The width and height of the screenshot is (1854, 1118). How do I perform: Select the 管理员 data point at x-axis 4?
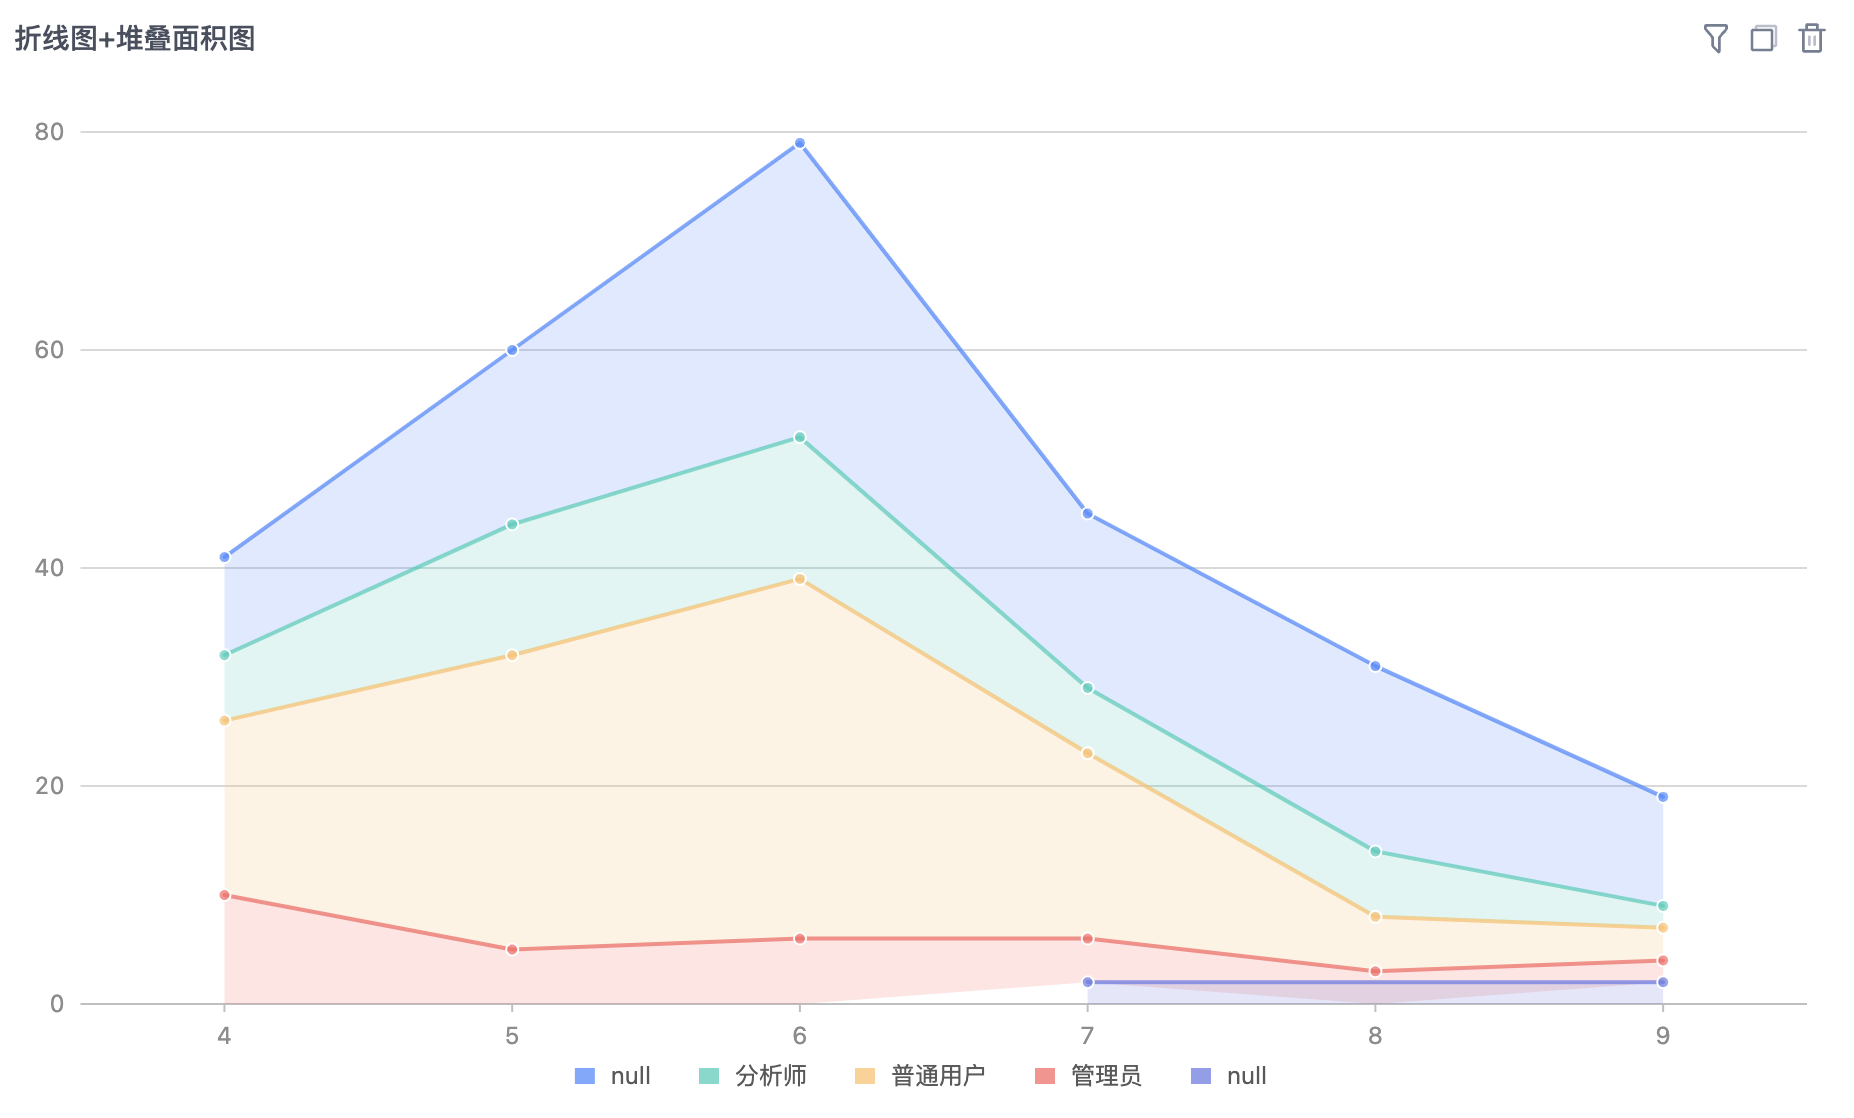pos(224,895)
